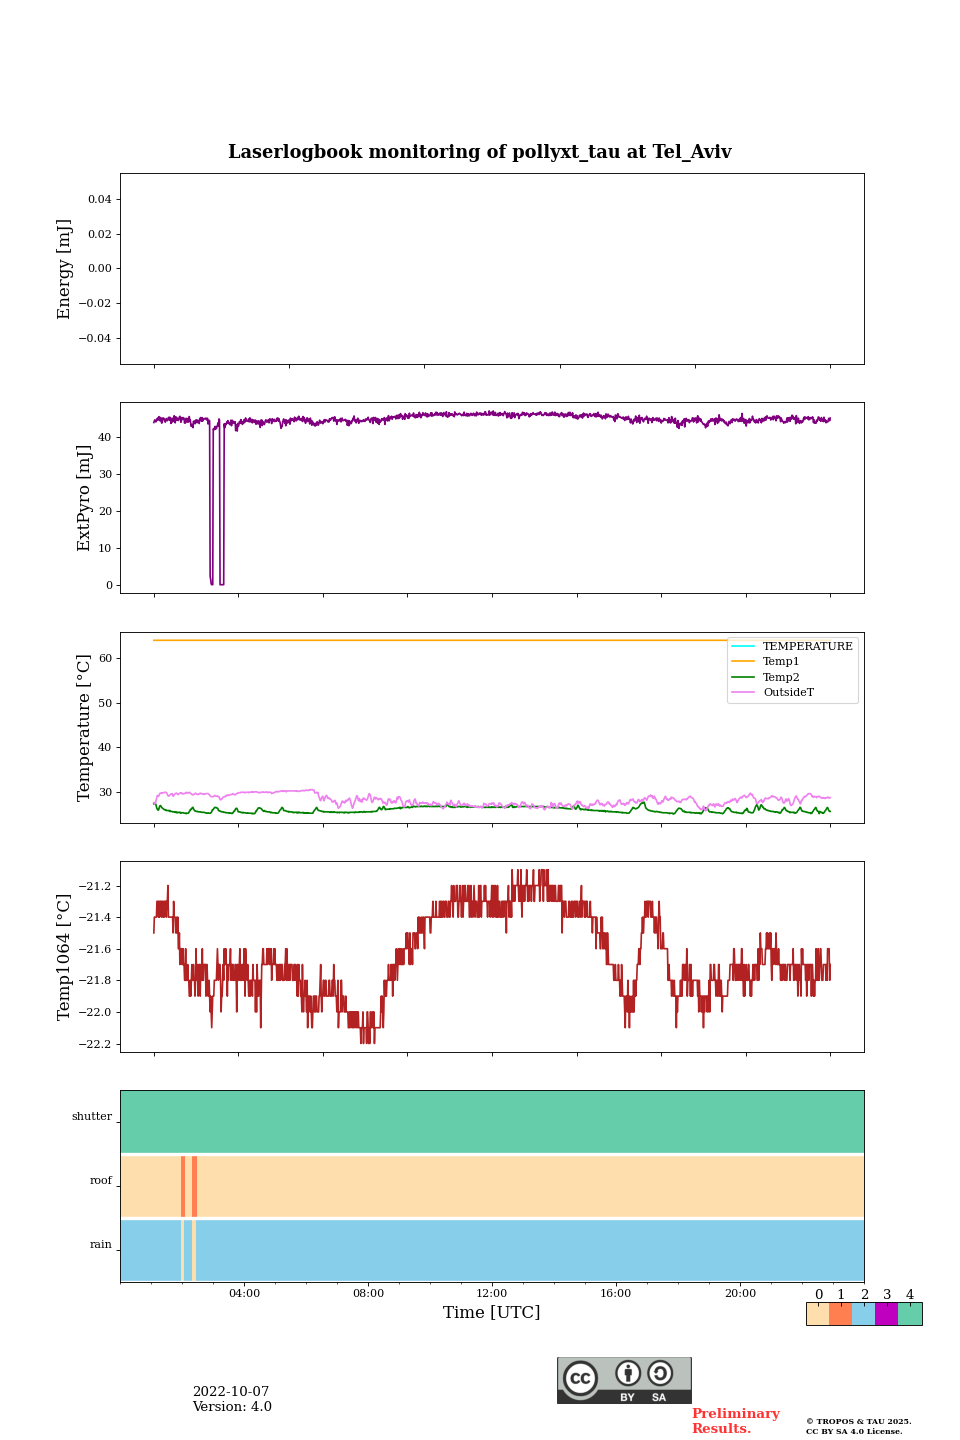This screenshot has width=960, height=1440.
Task: Click the -0.04 Energy tick label
Action: coord(96,339)
